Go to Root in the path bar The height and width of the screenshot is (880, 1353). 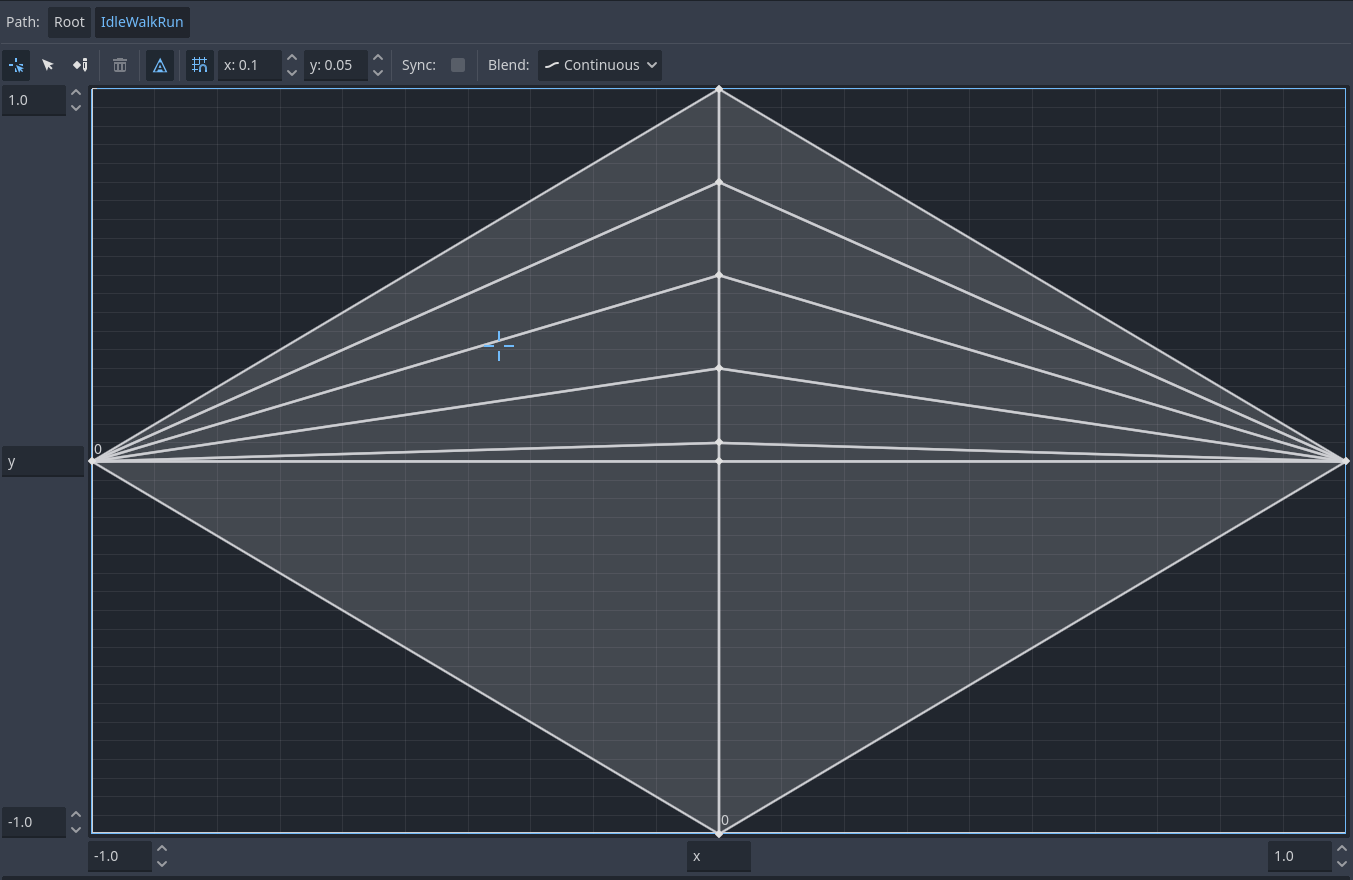pos(69,22)
